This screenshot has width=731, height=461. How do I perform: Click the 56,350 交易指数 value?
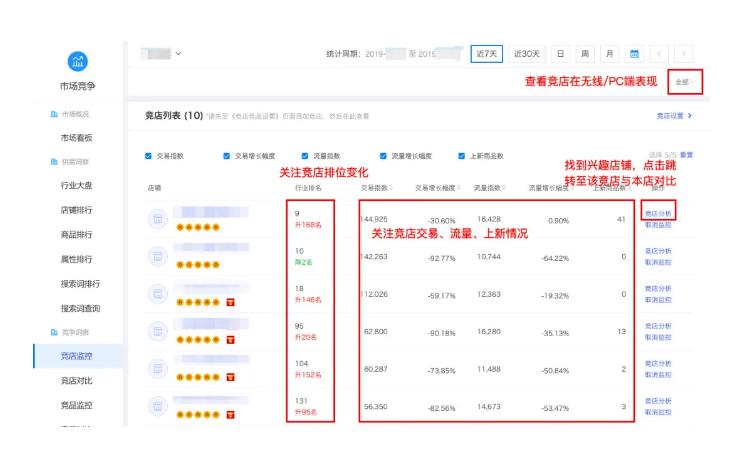click(x=376, y=406)
